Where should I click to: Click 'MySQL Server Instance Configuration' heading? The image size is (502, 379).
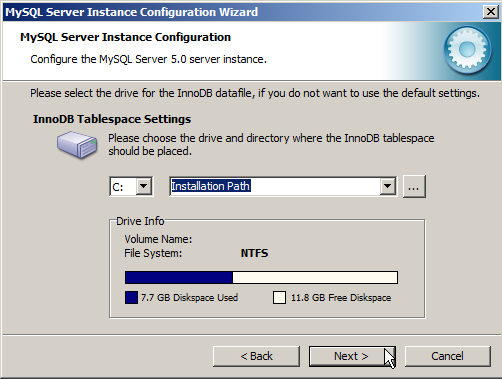coord(125,37)
